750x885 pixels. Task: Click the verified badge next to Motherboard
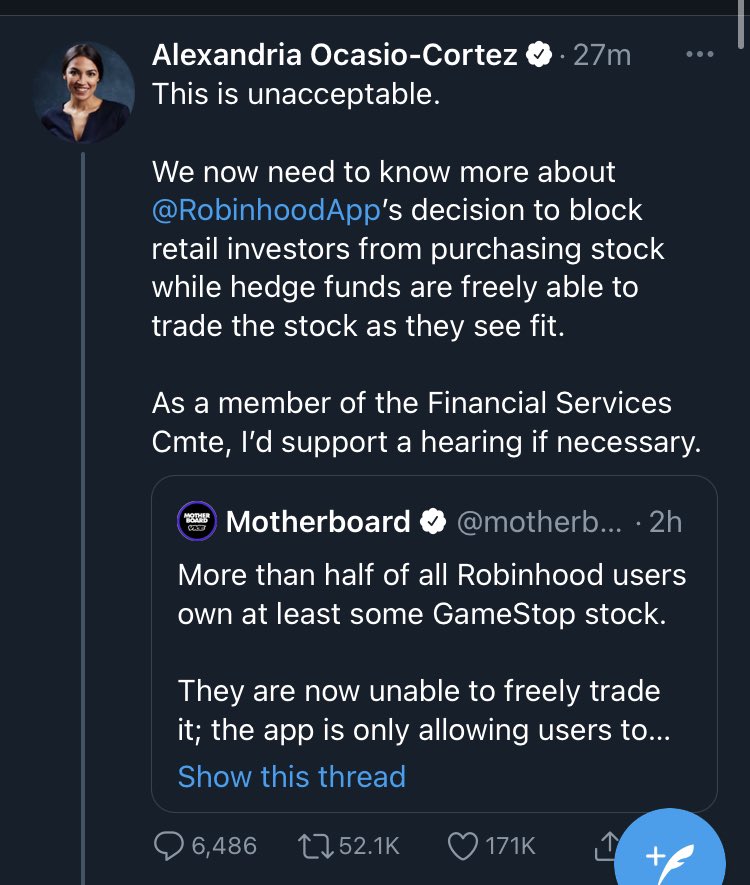432,521
